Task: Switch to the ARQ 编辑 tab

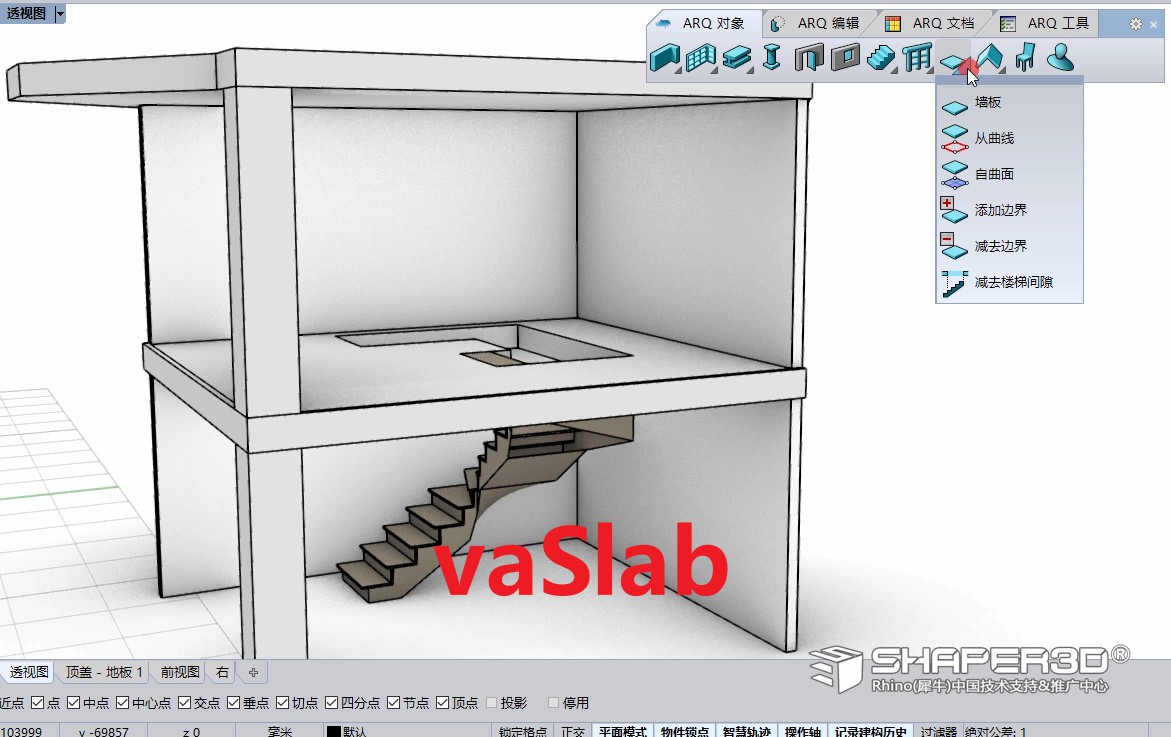Action: point(819,24)
